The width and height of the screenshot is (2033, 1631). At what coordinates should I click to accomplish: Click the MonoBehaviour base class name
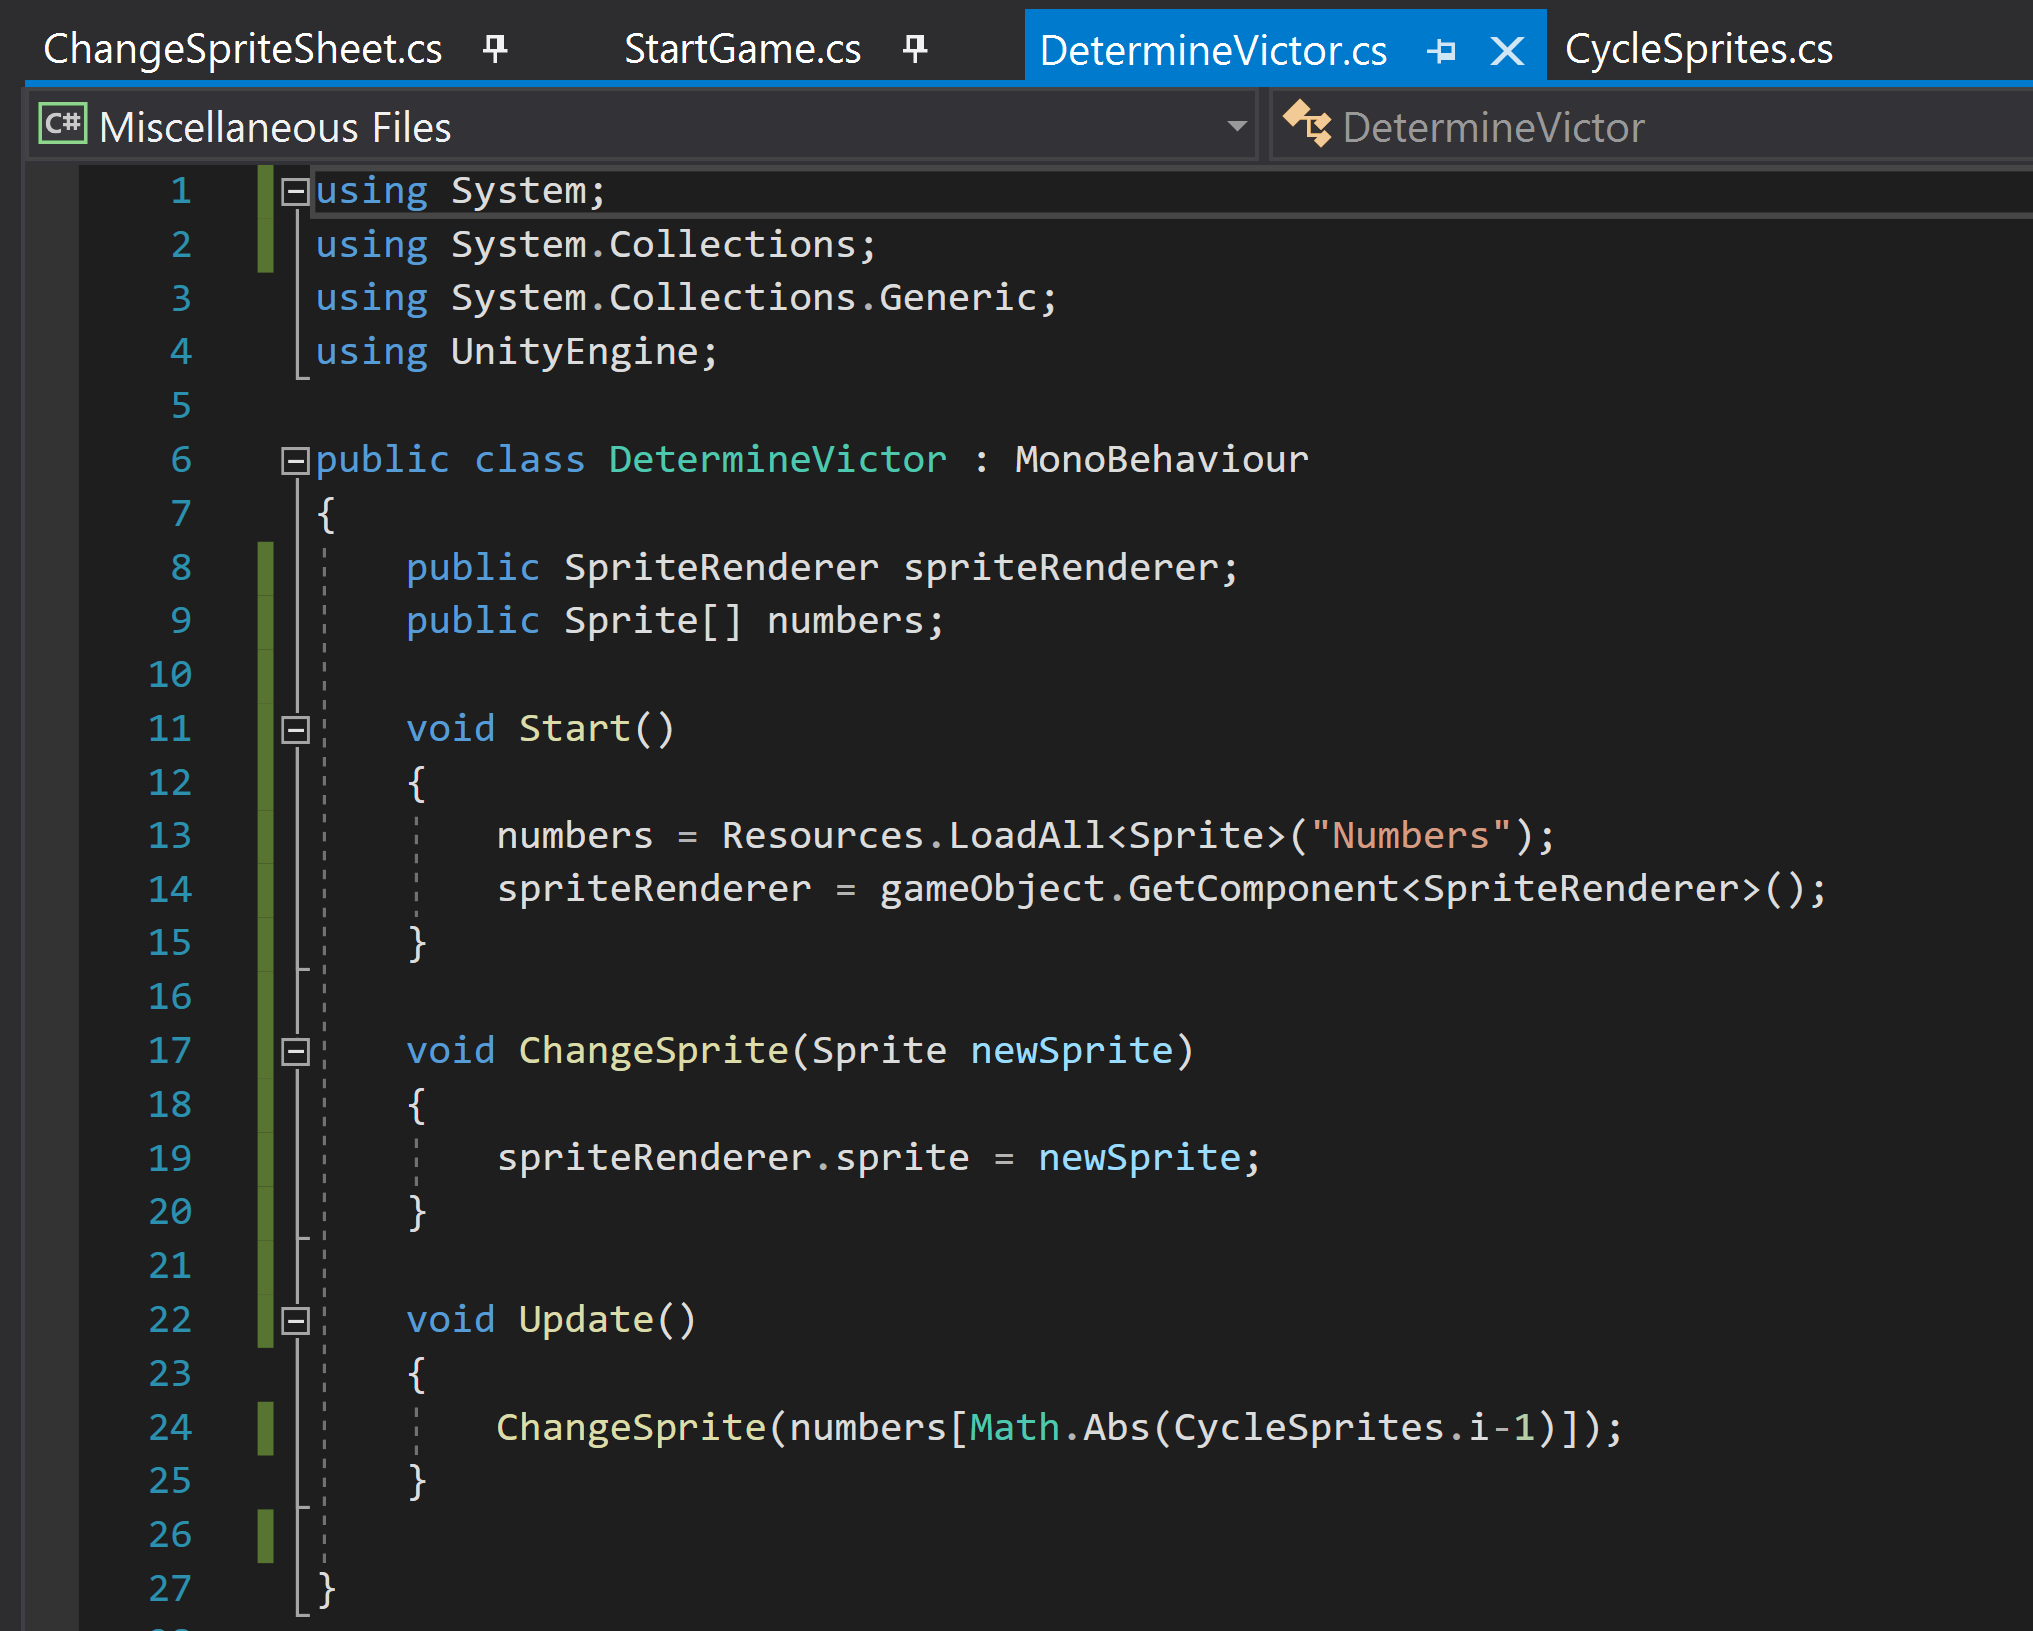point(1161,459)
